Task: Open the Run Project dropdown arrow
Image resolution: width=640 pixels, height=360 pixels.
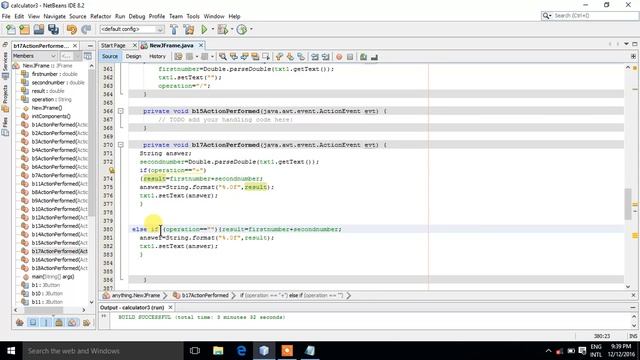Action: [x=212, y=29]
